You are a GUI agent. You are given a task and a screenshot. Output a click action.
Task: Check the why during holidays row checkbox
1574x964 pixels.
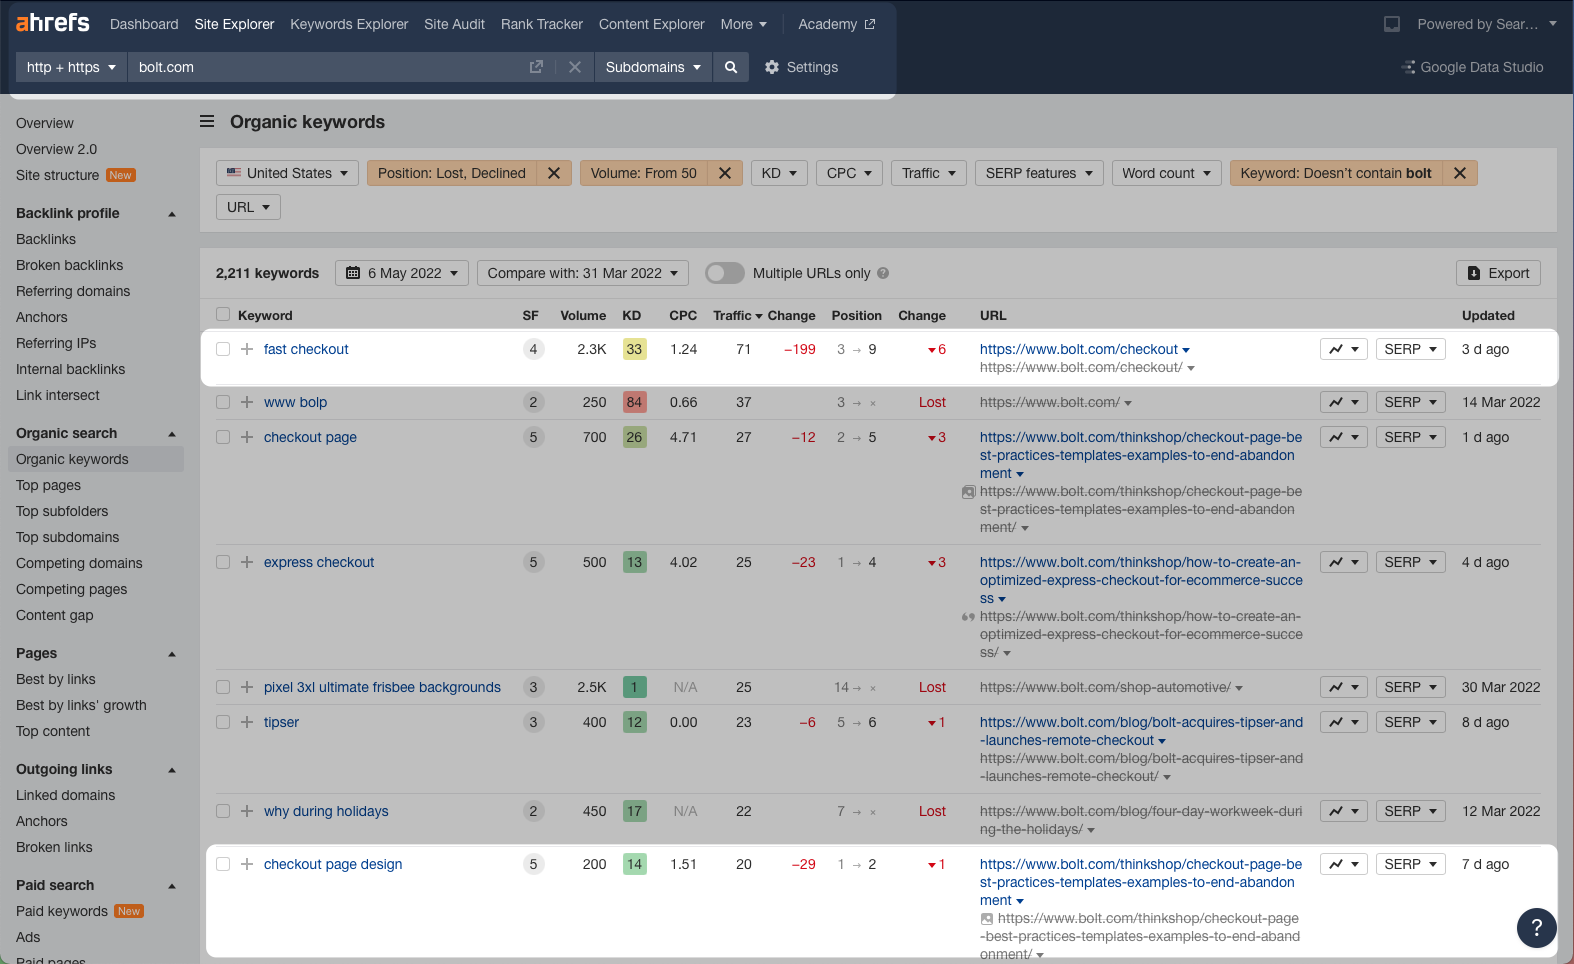coord(223,811)
